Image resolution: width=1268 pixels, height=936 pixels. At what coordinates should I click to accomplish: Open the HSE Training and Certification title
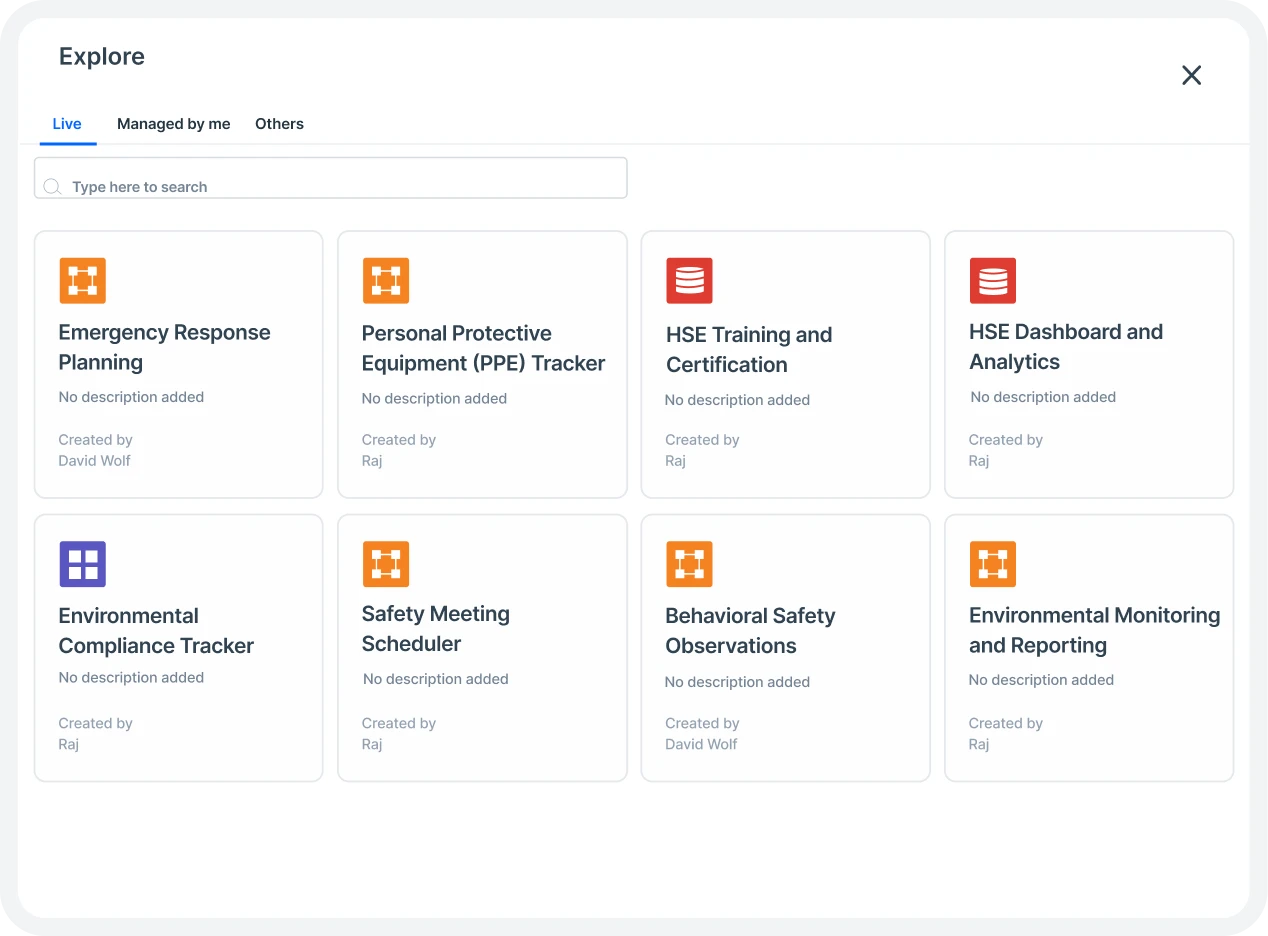point(749,349)
